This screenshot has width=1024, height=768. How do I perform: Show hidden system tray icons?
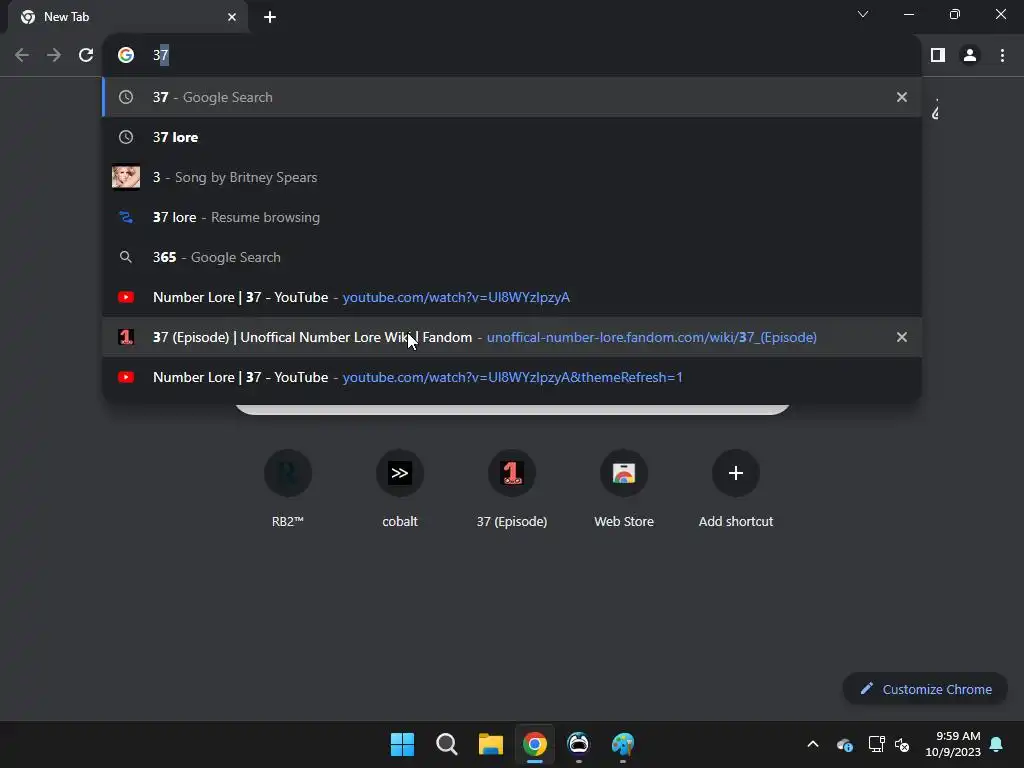(x=813, y=744)
